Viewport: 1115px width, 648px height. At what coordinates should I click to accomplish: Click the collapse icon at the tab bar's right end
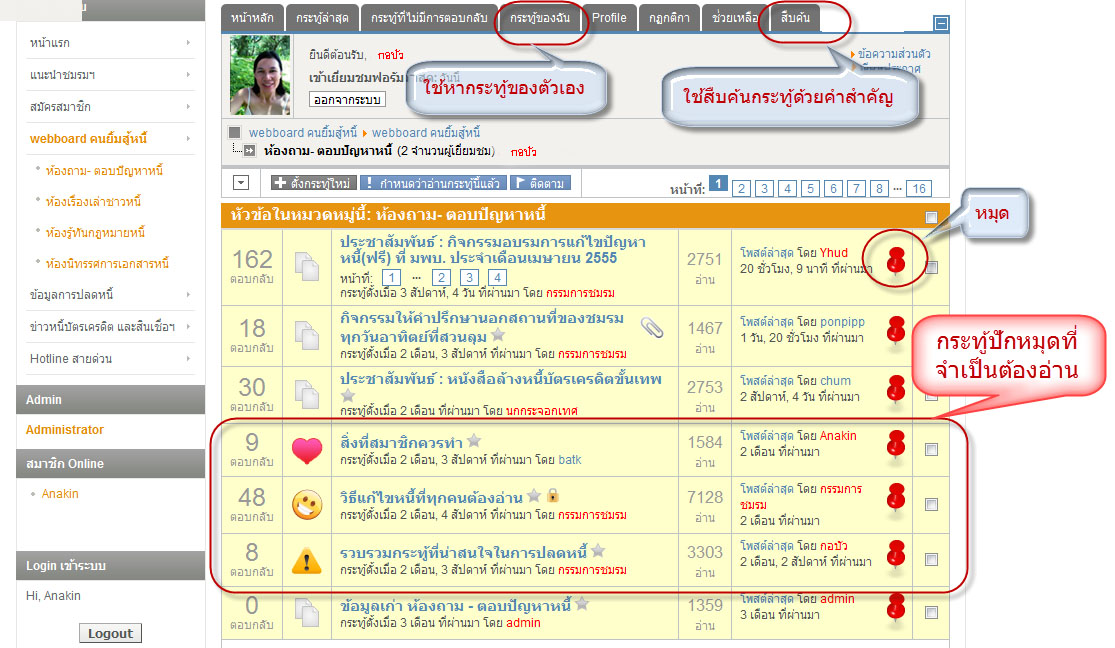941,23
